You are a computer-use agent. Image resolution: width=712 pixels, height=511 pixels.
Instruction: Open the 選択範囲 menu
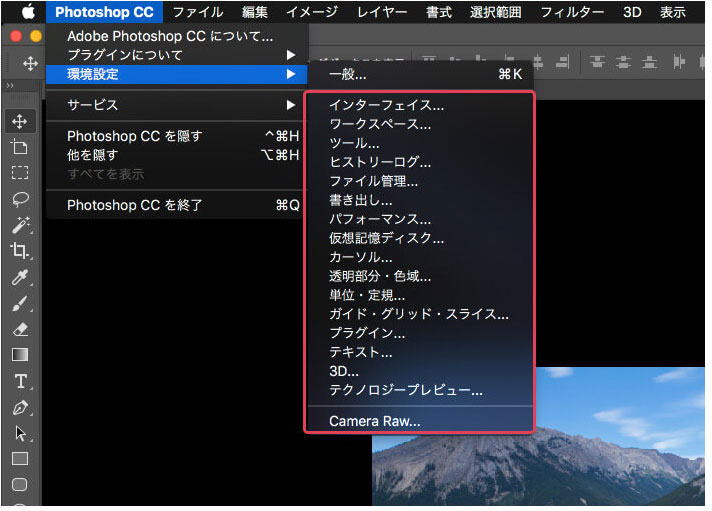point(495,12)
